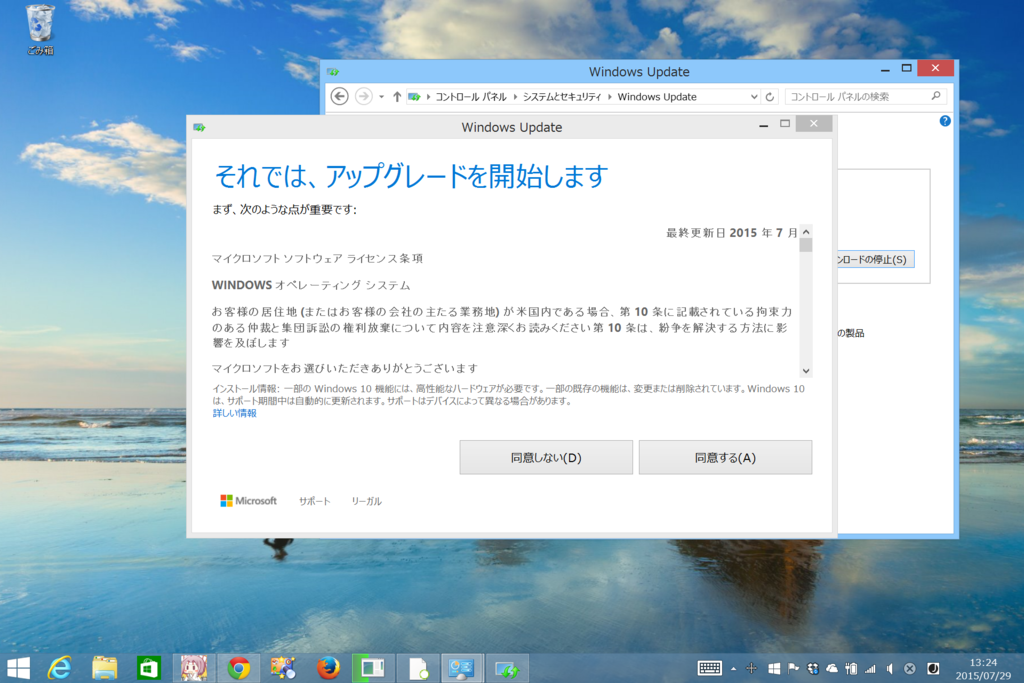Open the Windows Store taskbar icon
This screenshot has width=1024, height=683.
(x=149, y=668)
